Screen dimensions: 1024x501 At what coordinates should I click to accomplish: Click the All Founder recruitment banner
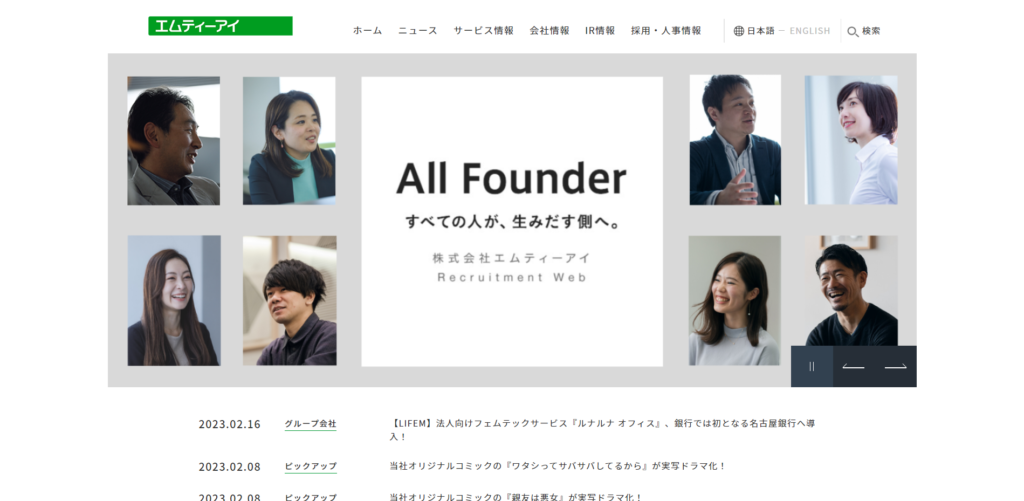click(x=512, y=221)
